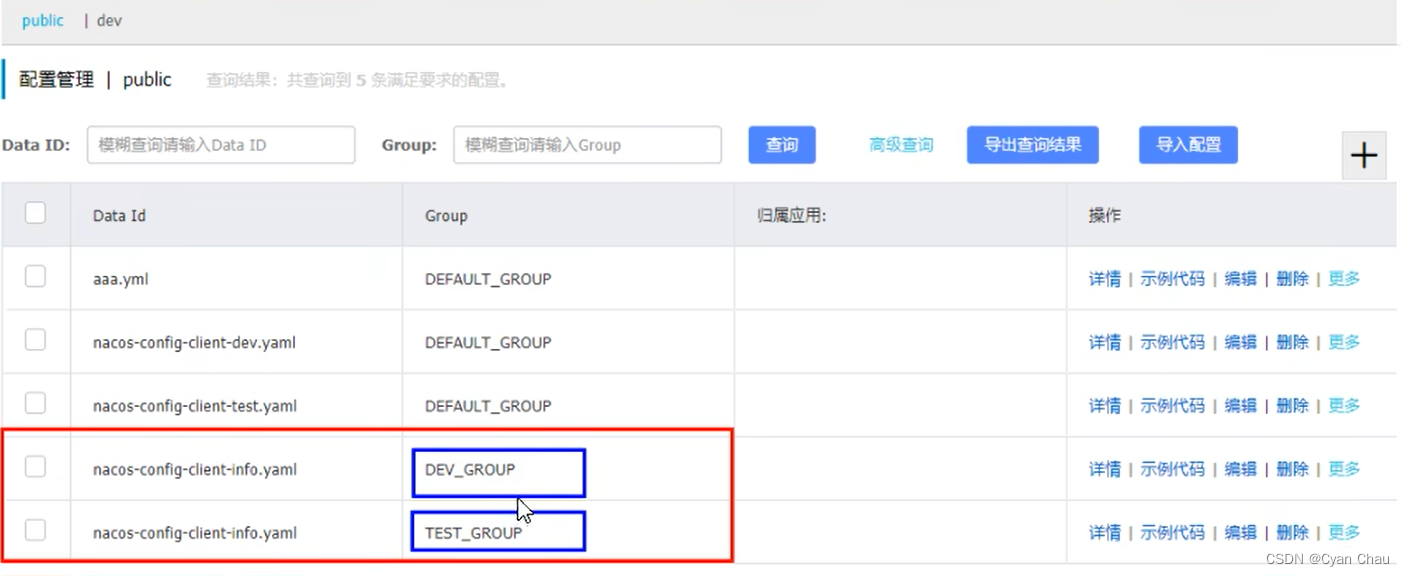This screenshot has width=1405, height=576.
Task: Click the 配置管理 page title
Action: 57,80
